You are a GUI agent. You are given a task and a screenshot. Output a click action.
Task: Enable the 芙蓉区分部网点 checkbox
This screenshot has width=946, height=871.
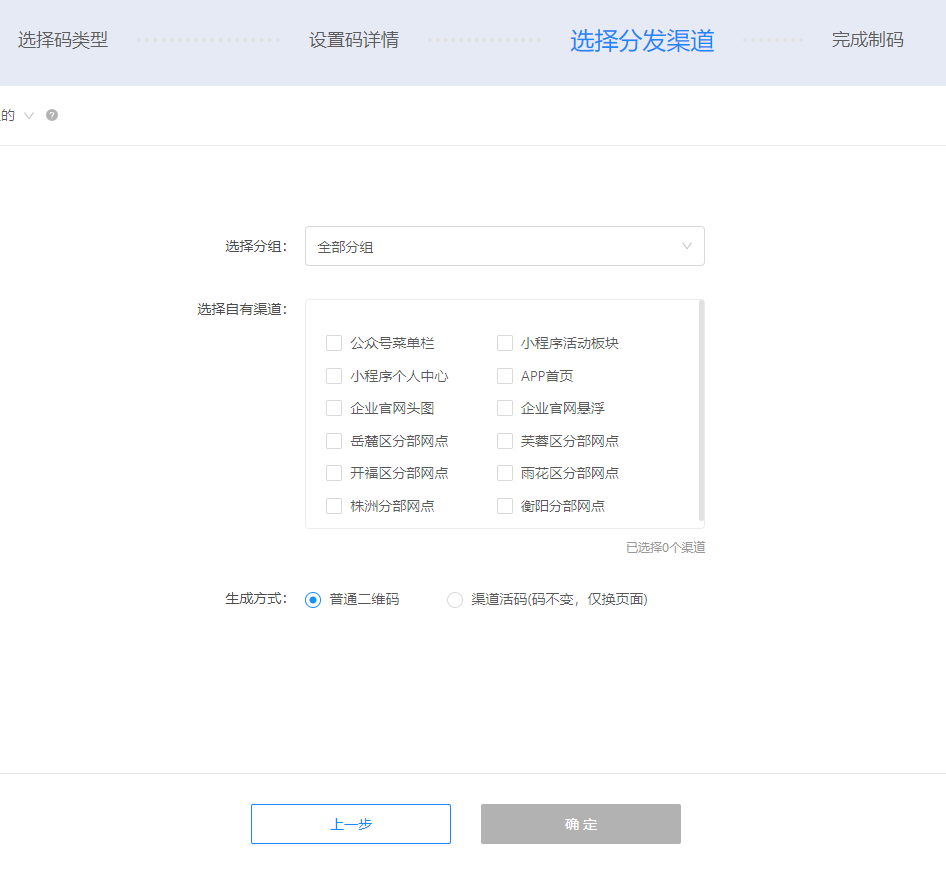[x=505, y=441]
